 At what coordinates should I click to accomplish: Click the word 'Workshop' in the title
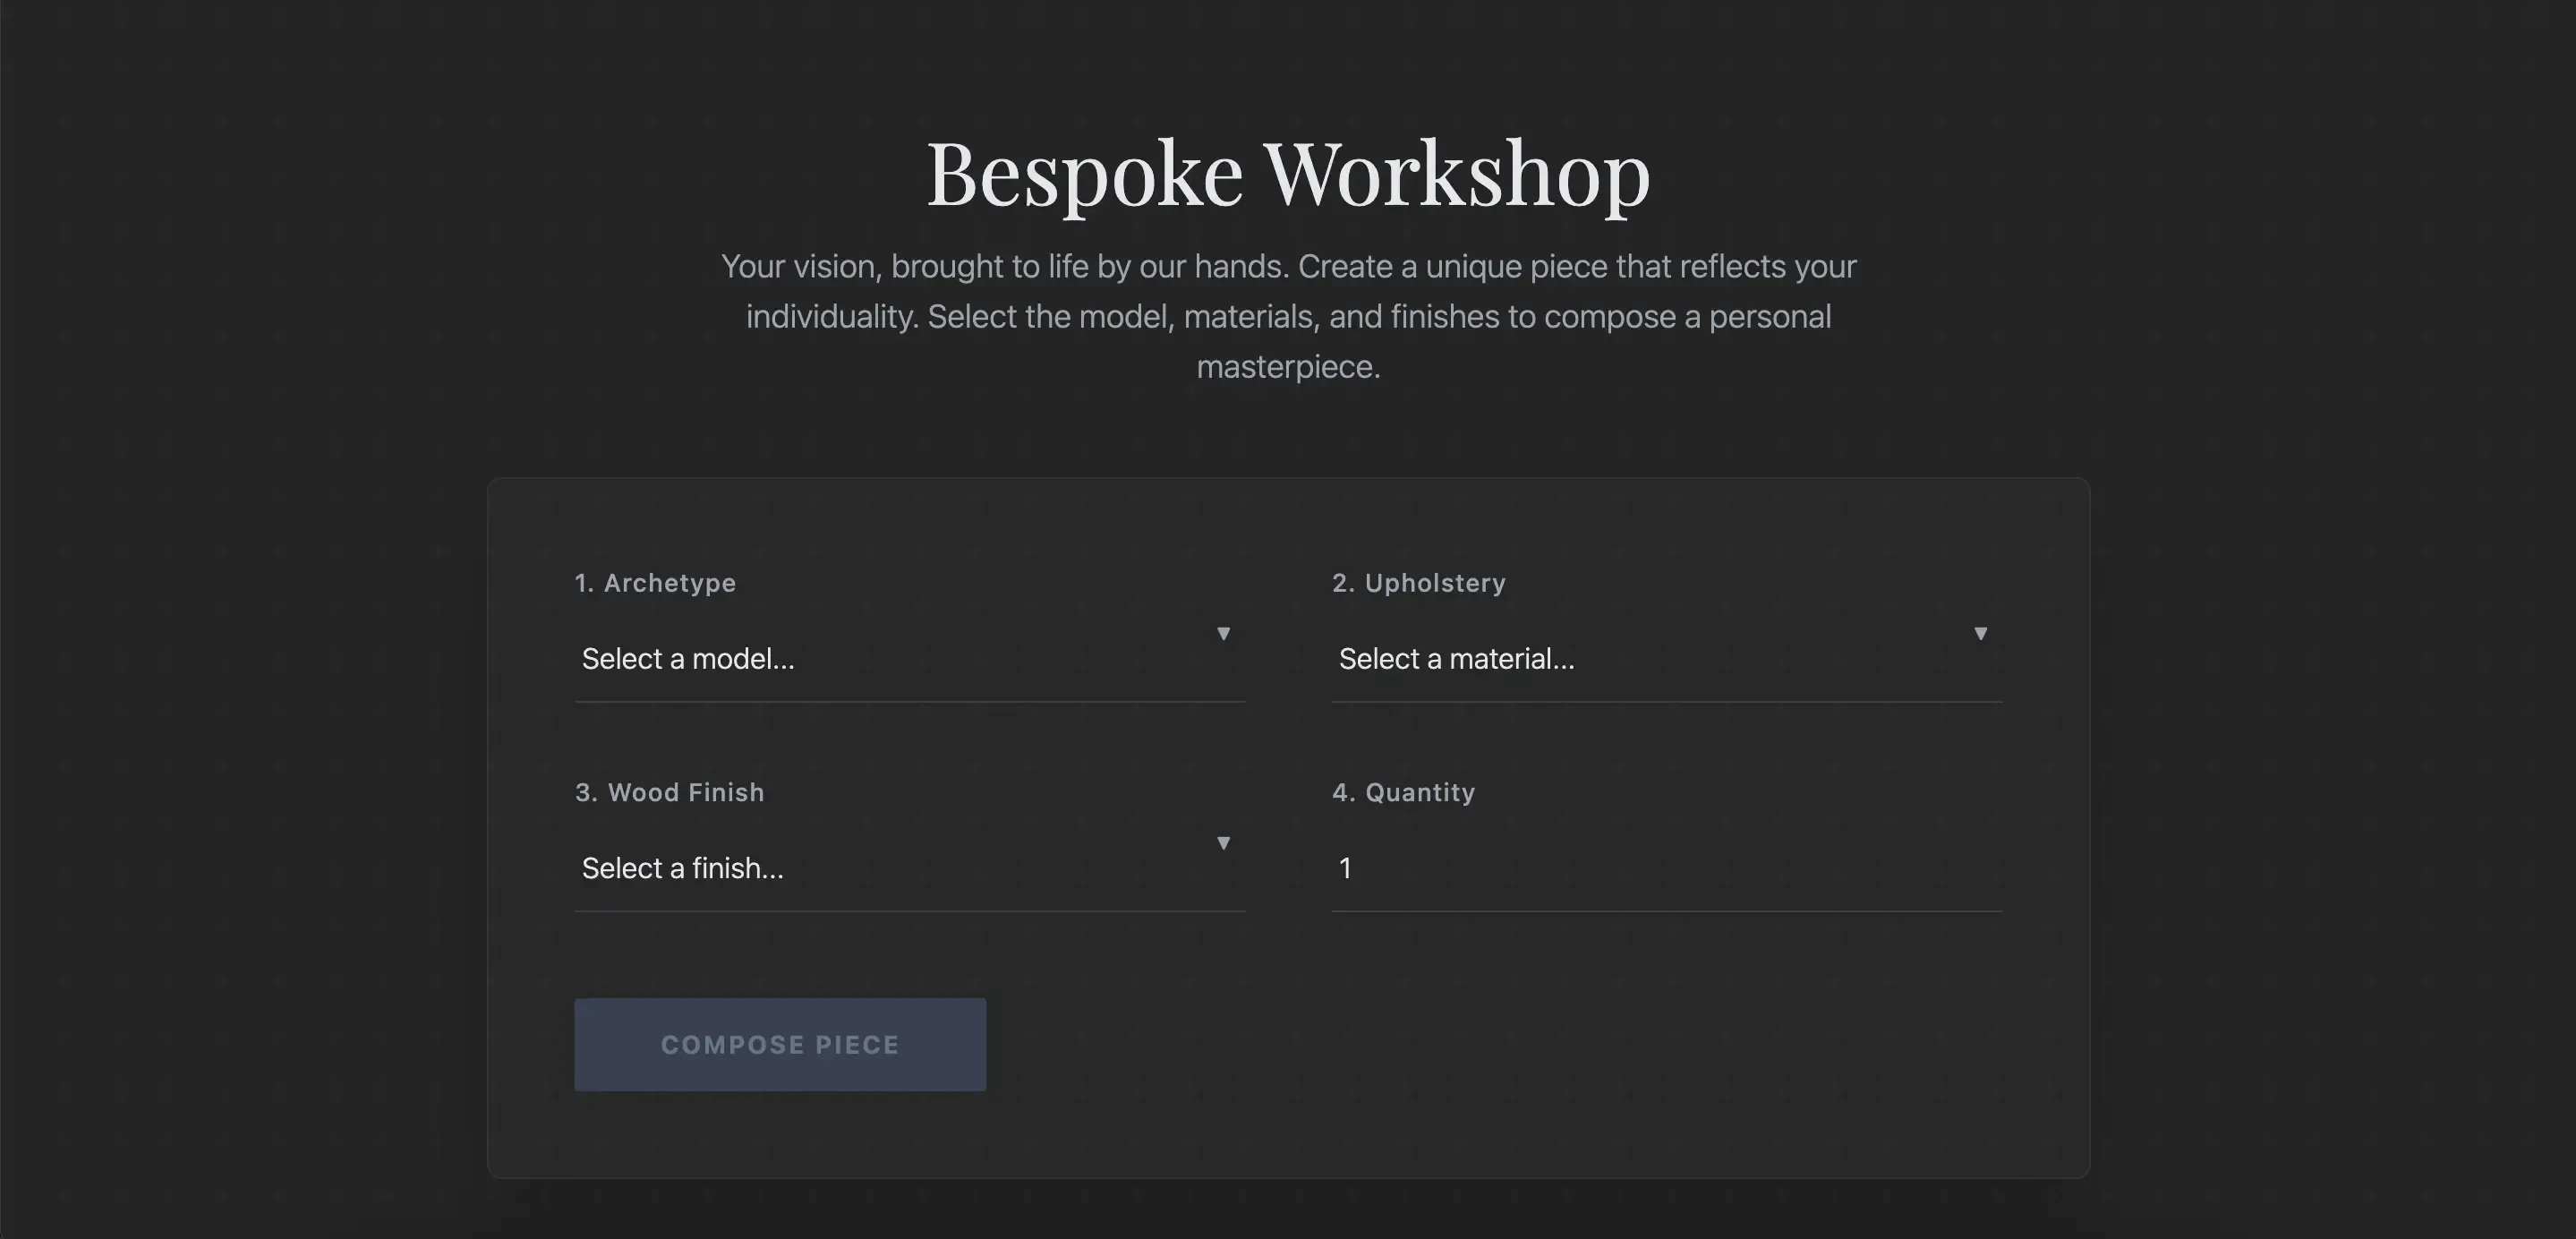[1457, 175]
